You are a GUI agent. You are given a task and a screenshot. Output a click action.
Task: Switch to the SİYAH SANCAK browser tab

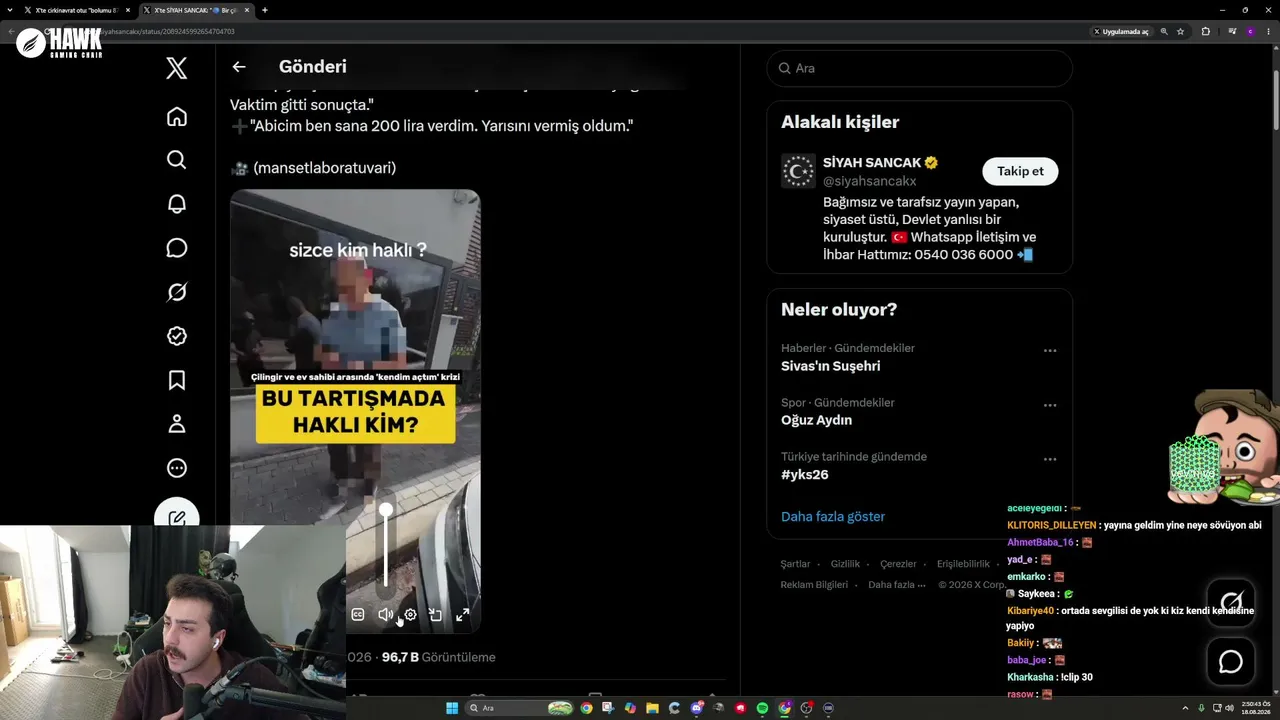[x=197, y=10]
